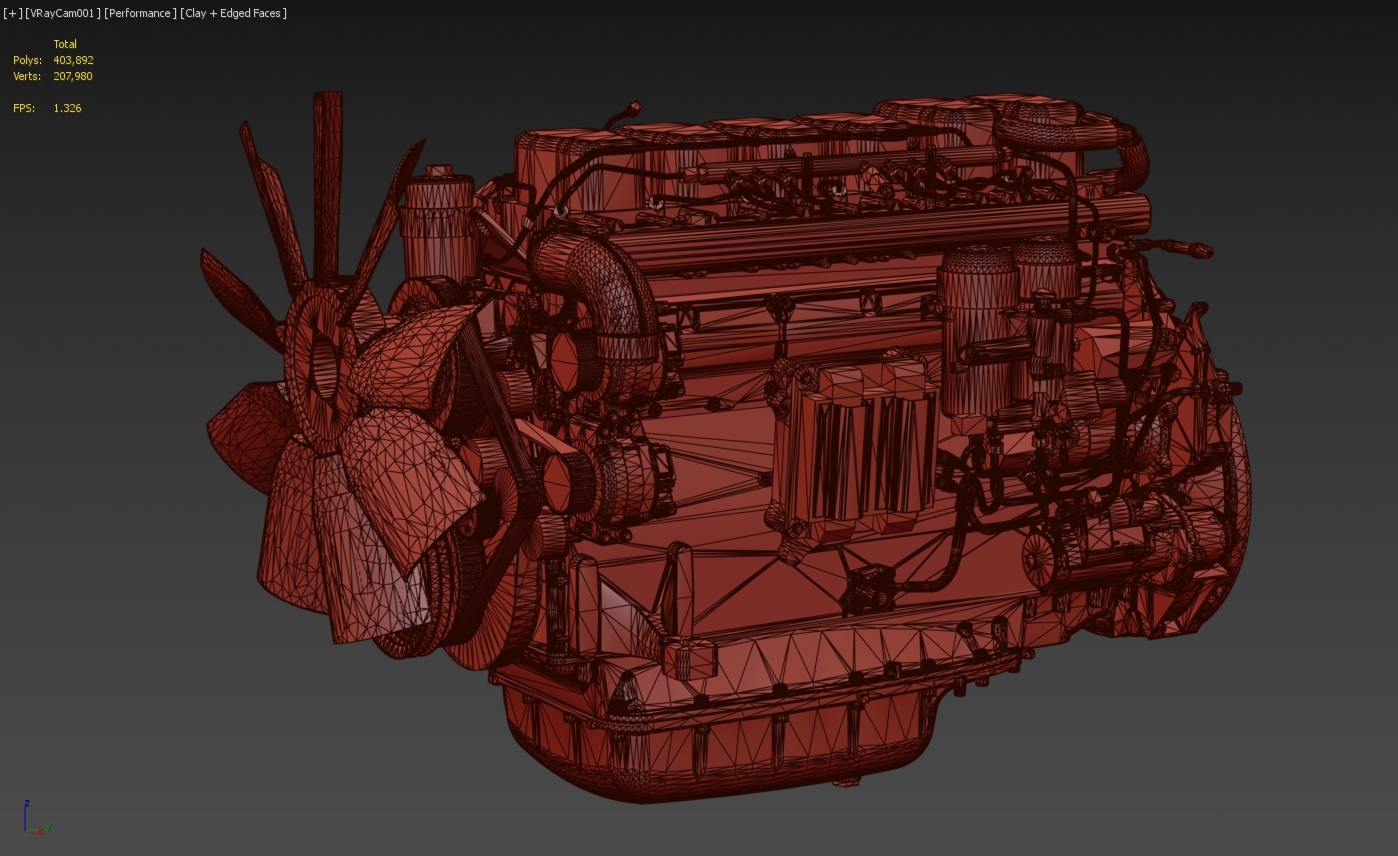Open the Performance per-view preference menu
1398x856 pixels.
(140, 13)
